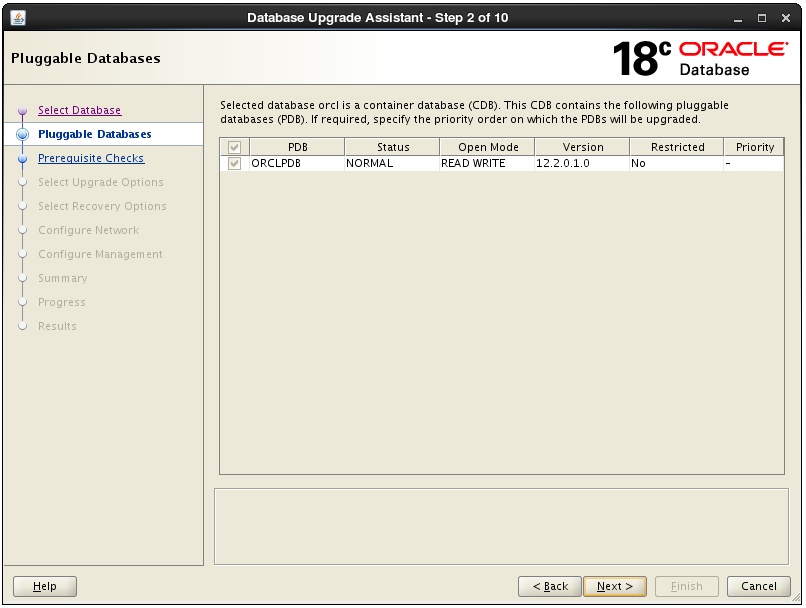This screenshot has width=806, height=608.
Task: Select the Restricted 'No' cell
Action: 677,163
